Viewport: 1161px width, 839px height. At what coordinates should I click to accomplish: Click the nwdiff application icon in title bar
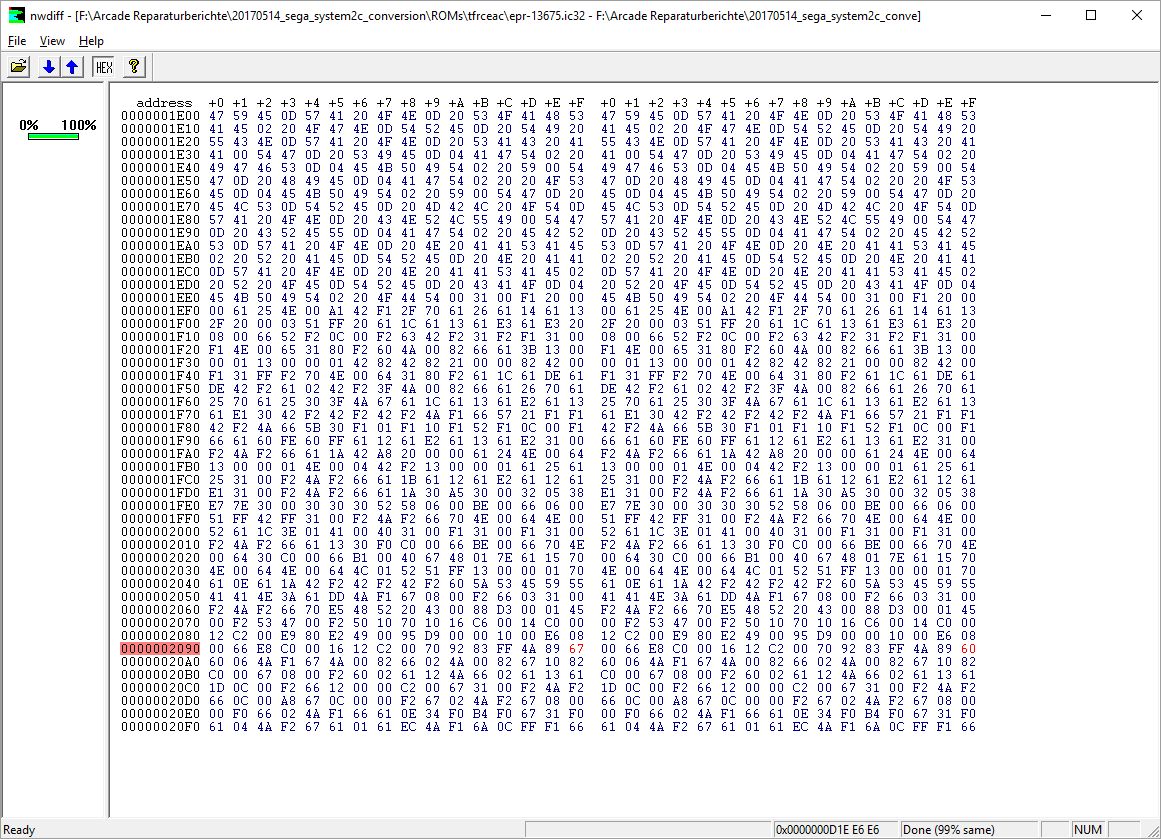coord(13,16)
